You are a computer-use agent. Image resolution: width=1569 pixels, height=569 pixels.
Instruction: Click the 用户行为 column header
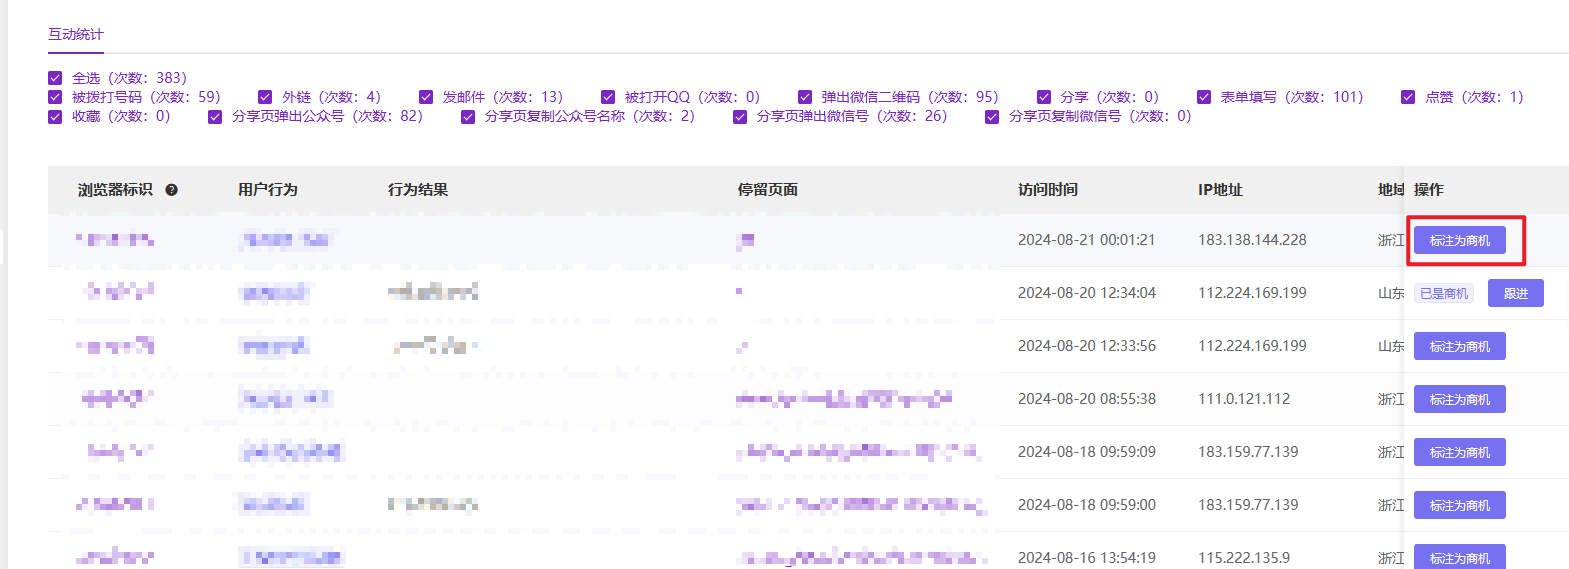268,190
